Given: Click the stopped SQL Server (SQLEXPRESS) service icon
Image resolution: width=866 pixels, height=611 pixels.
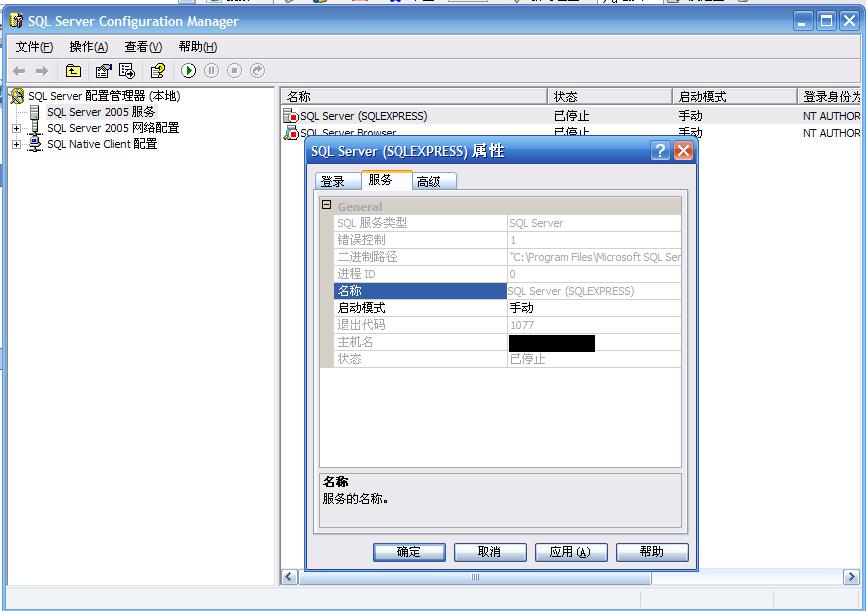Looking at the screenshot, I should (x=291, y=116).
